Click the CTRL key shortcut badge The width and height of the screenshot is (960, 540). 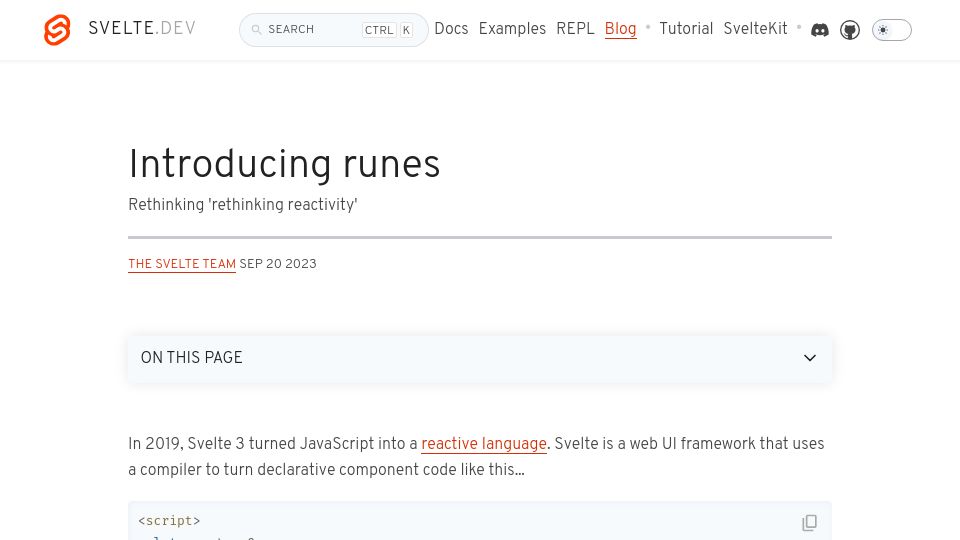379,30
